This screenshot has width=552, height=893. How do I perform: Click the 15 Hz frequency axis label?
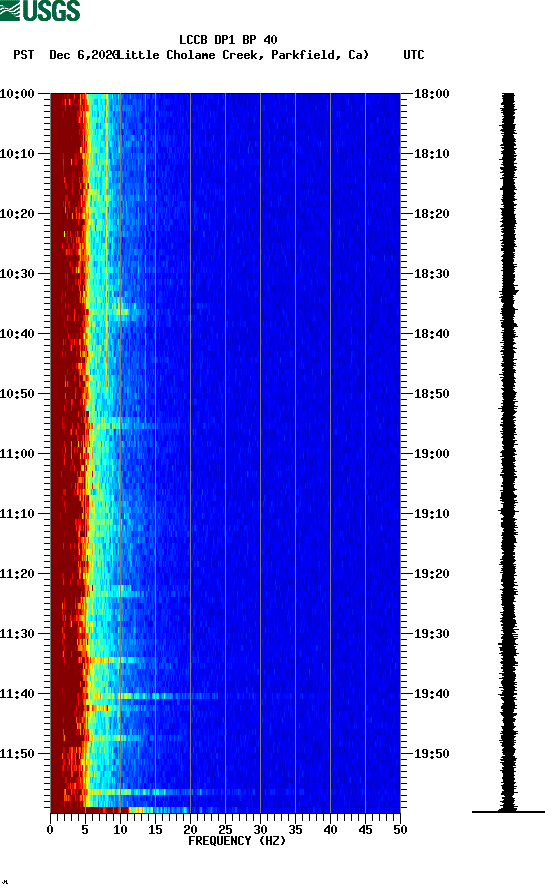tap(155, 830)
